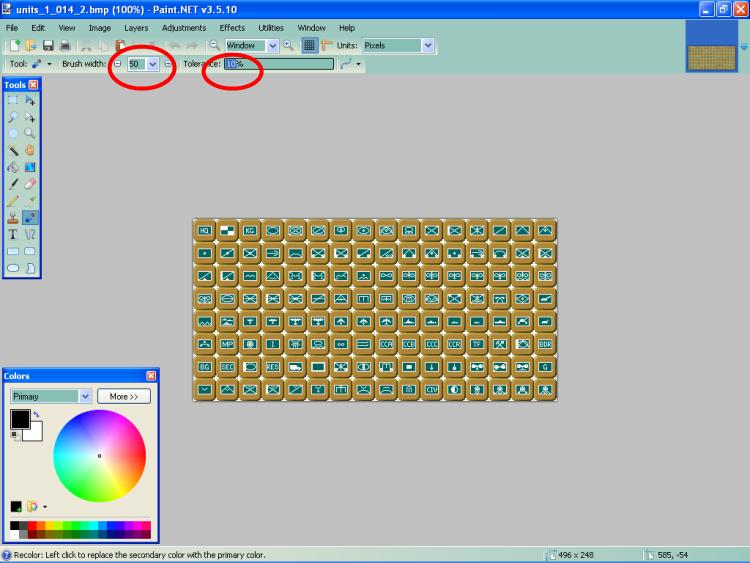This screenshot has height=563, width=750.
Task: Select the Zoom tool in Tools panel
Action: pos(30,134)
